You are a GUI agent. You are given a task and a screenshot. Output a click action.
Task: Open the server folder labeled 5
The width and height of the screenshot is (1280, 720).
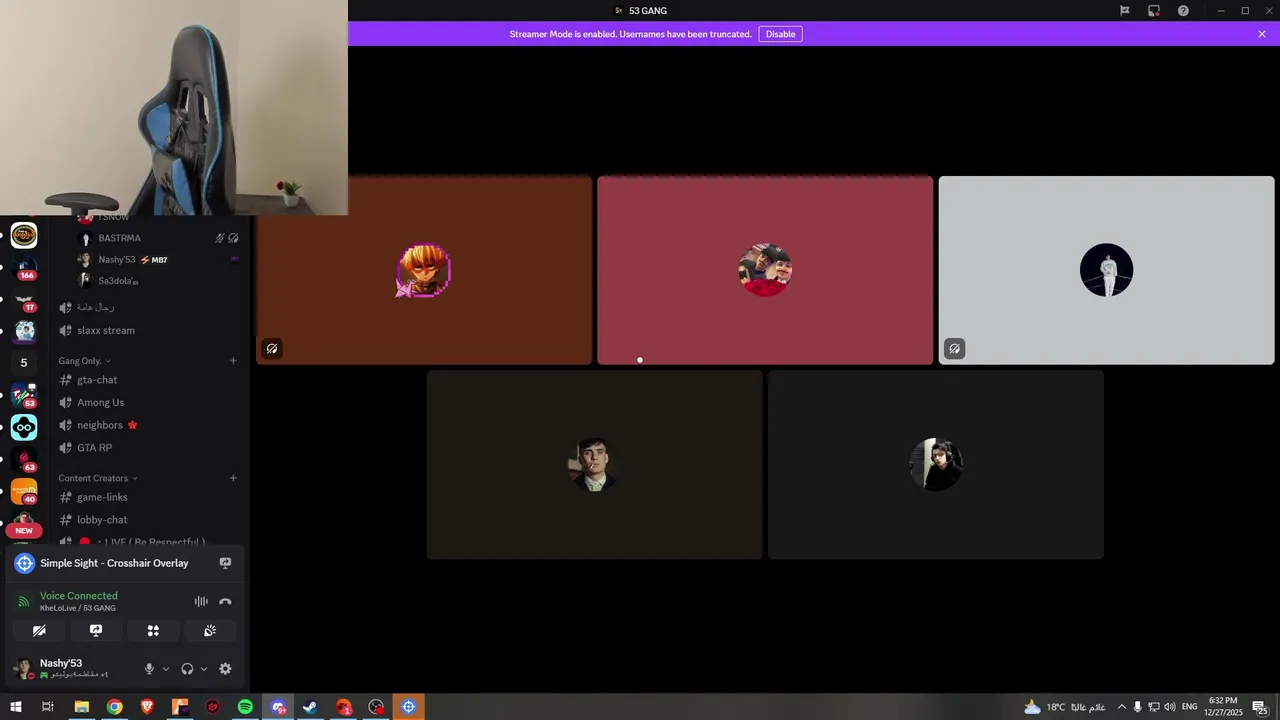24,362
